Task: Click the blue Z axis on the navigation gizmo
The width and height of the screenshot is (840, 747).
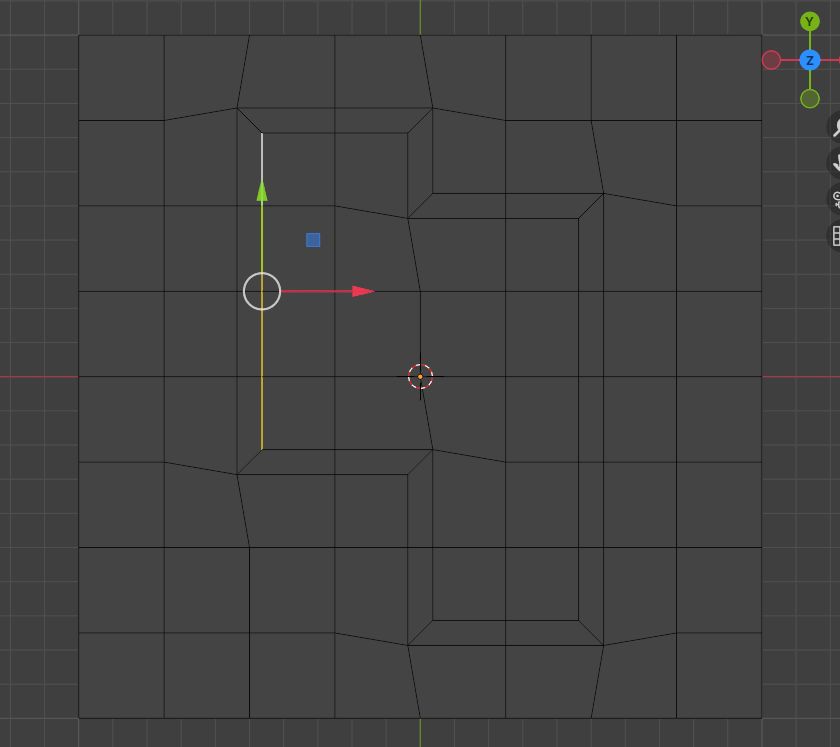Action: (809, 60)
